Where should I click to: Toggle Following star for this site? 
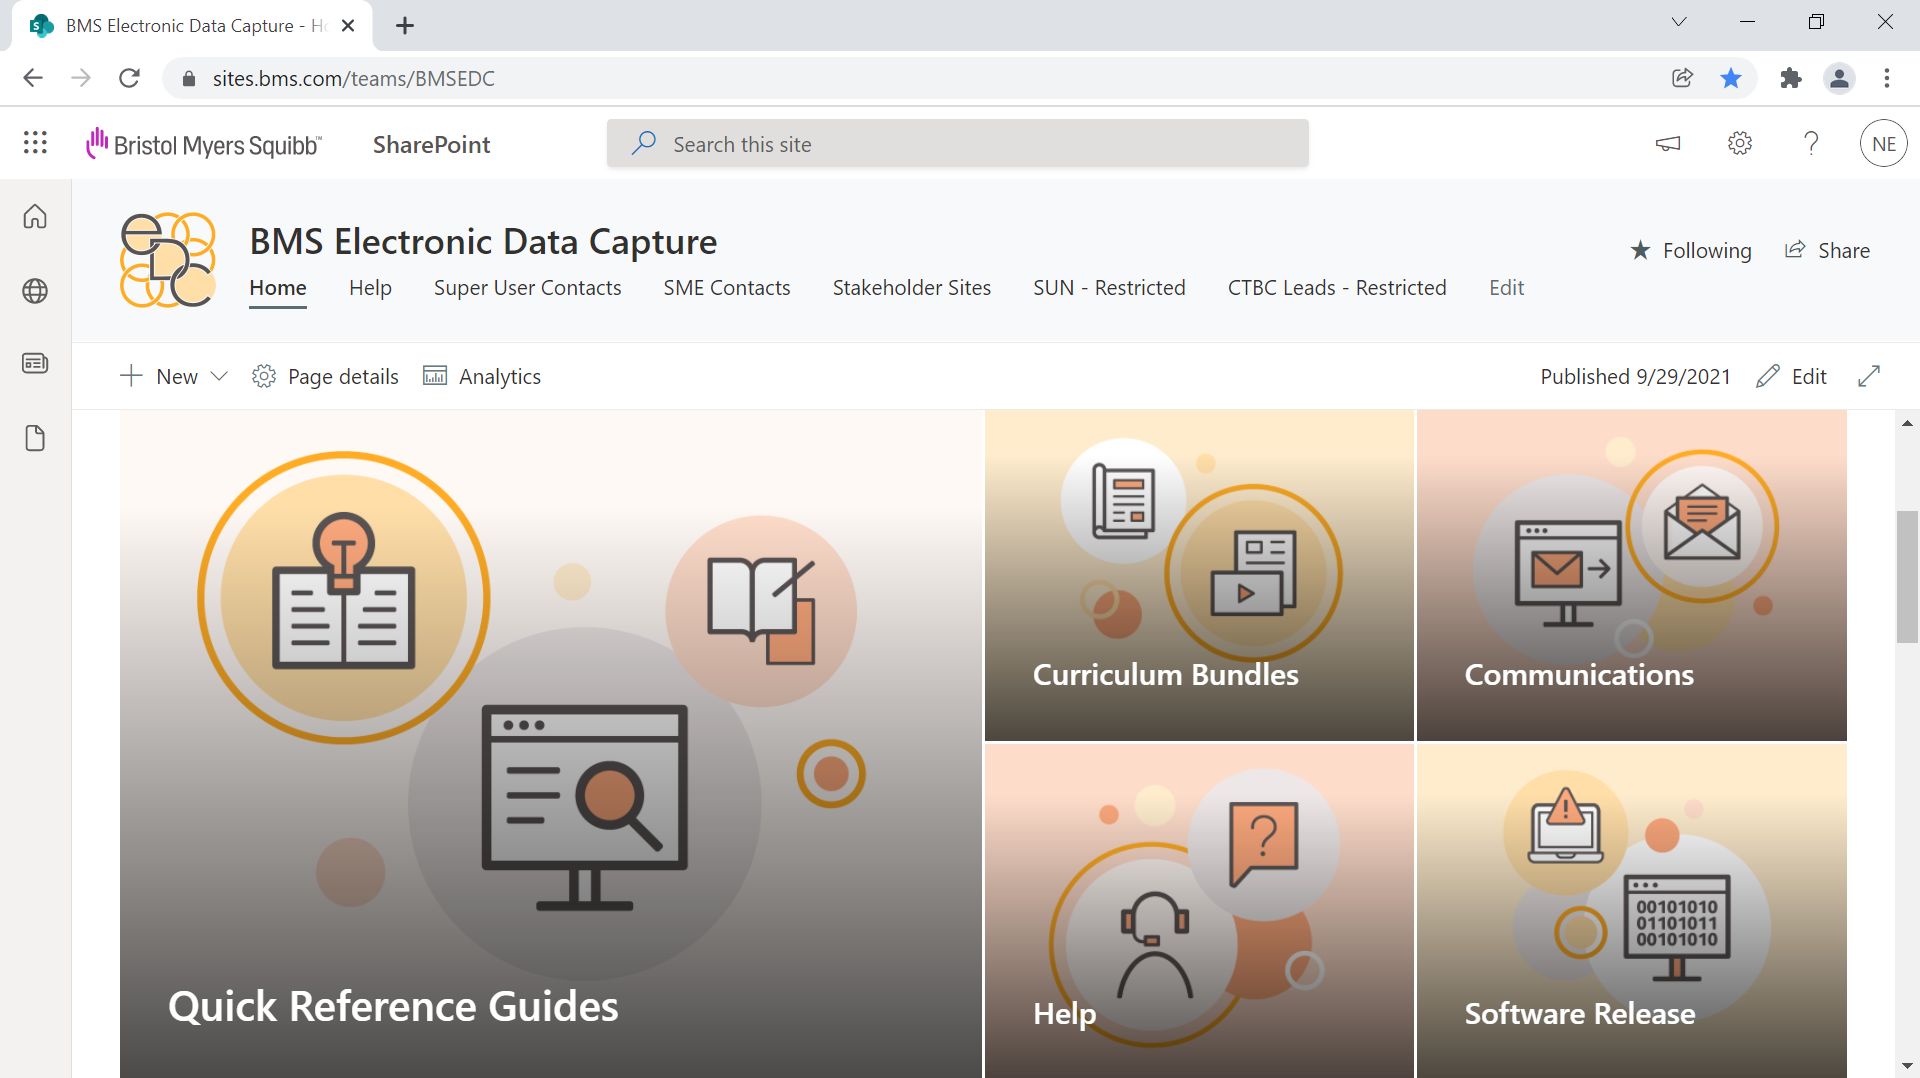coord(1690,250)
